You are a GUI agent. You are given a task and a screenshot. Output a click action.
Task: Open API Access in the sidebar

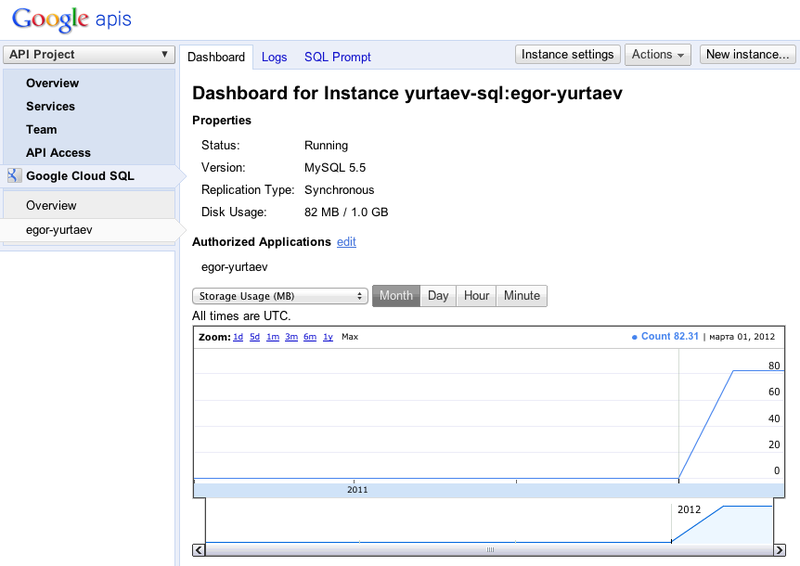point(58,153)
